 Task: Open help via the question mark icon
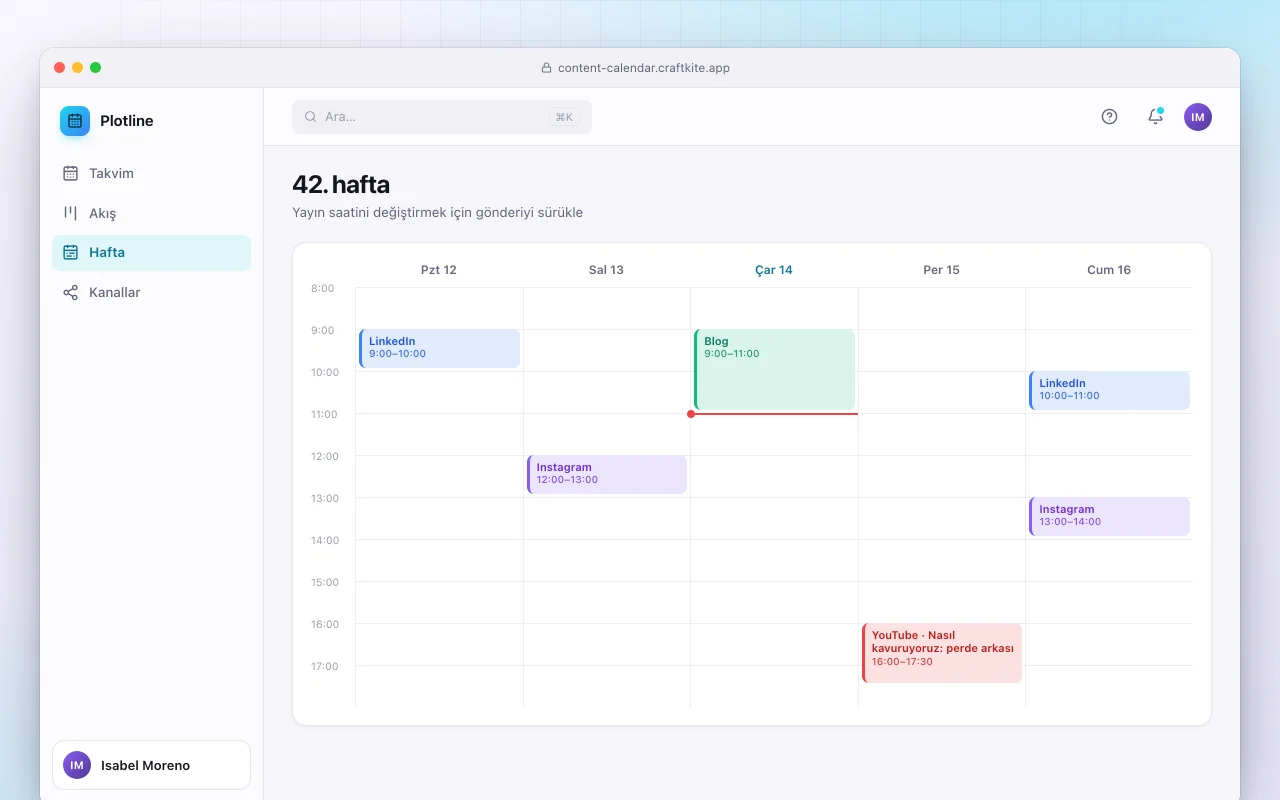pos(1109,117)
